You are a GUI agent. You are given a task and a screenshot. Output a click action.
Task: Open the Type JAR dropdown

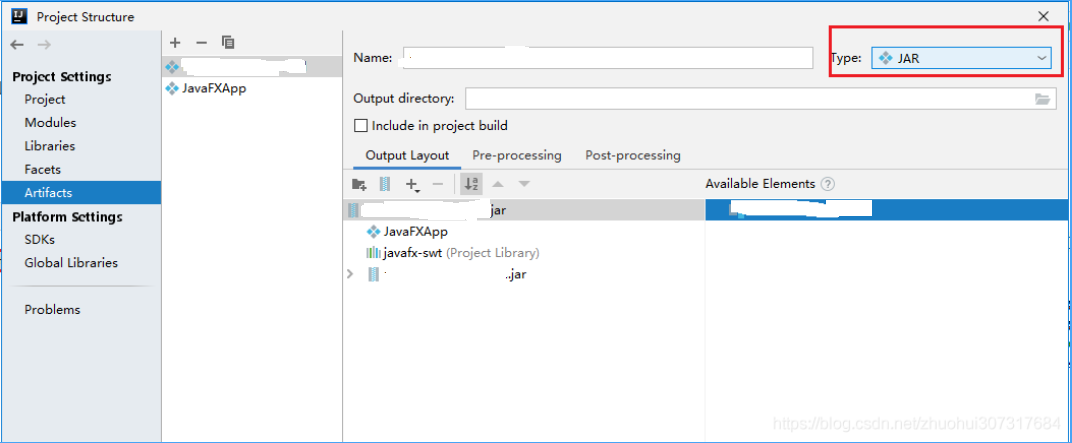click(961, 58)
